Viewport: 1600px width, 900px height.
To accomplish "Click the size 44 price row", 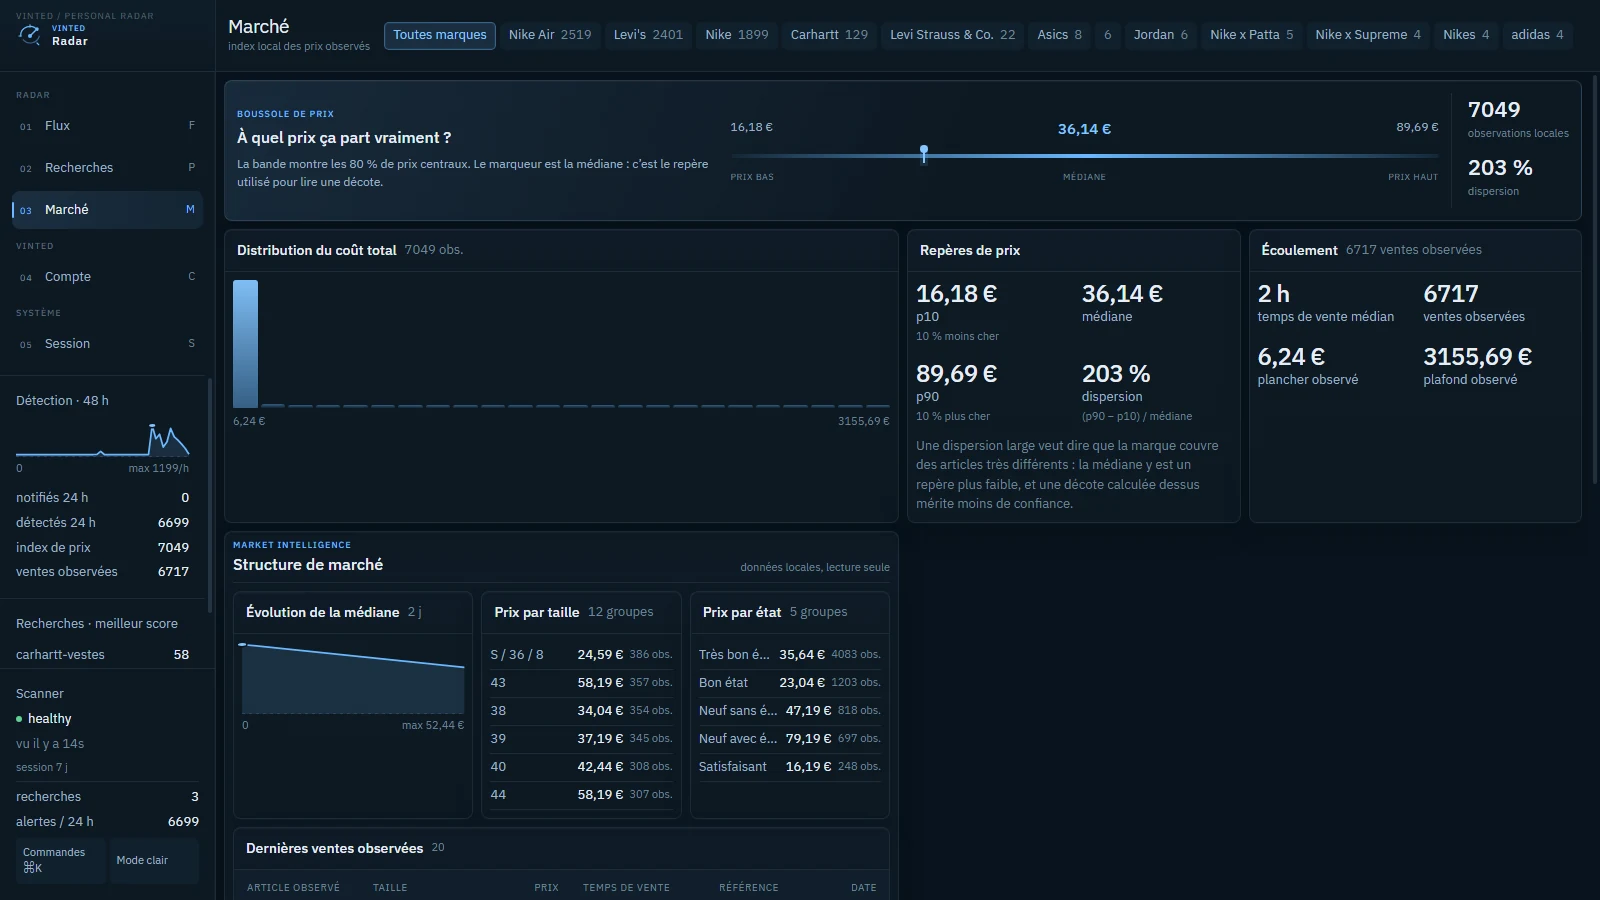I will coord(581,795).
